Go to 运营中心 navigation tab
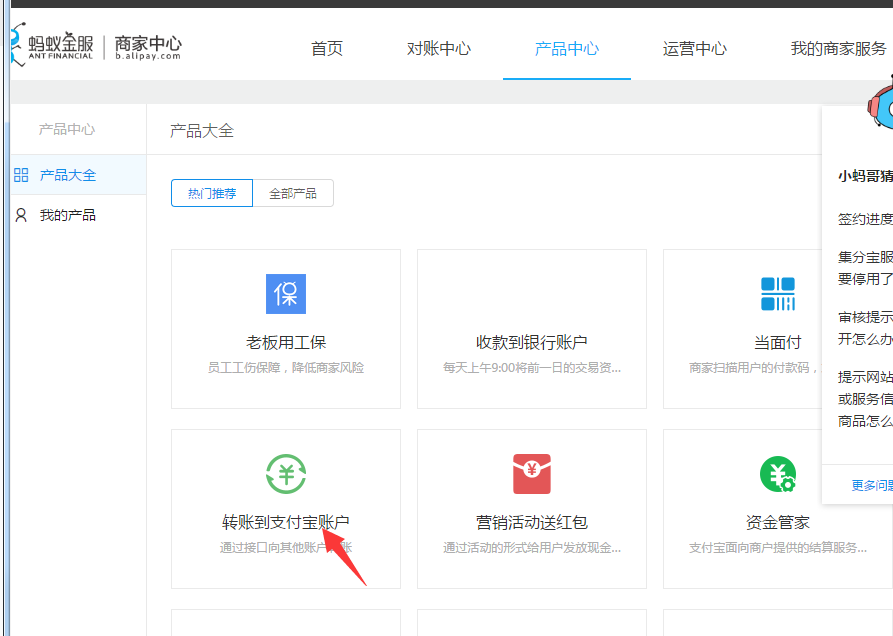Viewport: 893px width, 636px height. [694, 48]
